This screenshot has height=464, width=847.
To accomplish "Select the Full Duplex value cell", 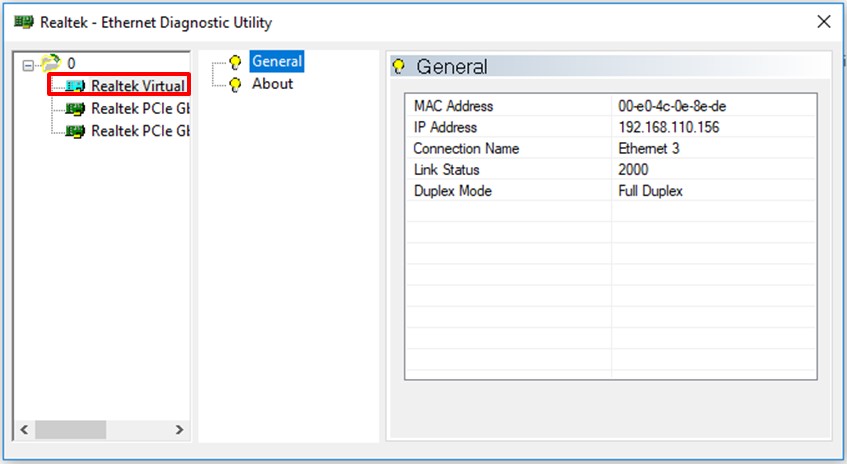I will tap(714, 190).
